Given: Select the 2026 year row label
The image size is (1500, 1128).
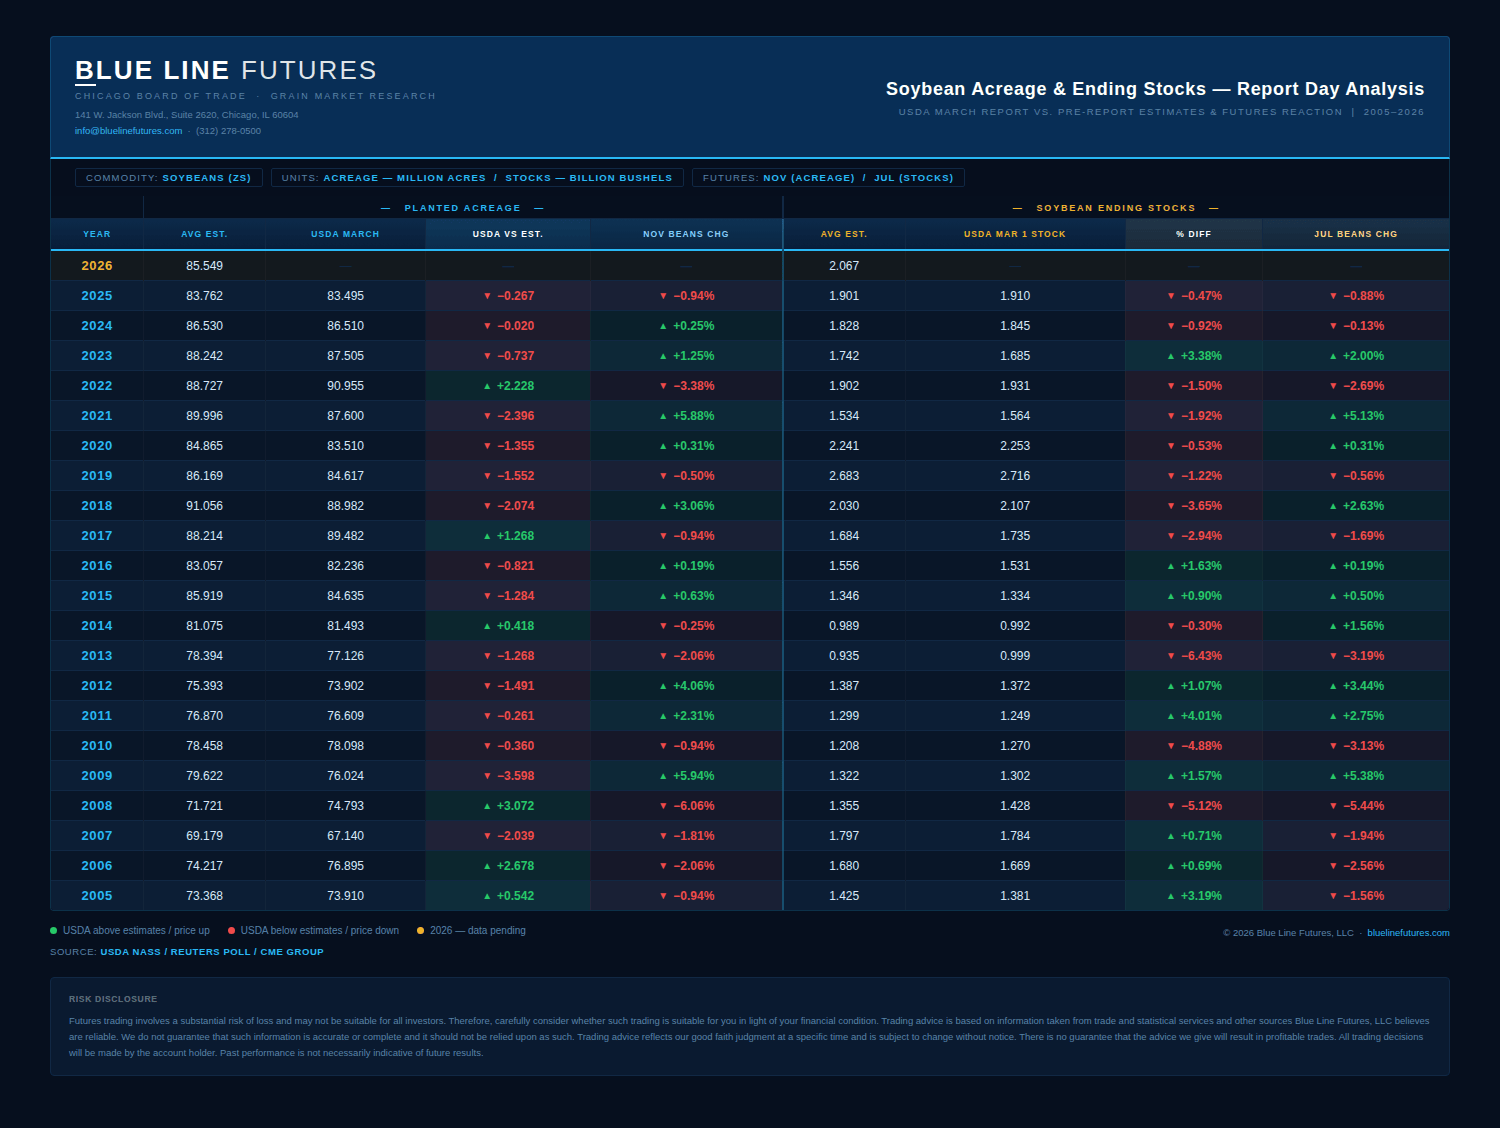Looking at the screenshot, I should tap(97, 266).
